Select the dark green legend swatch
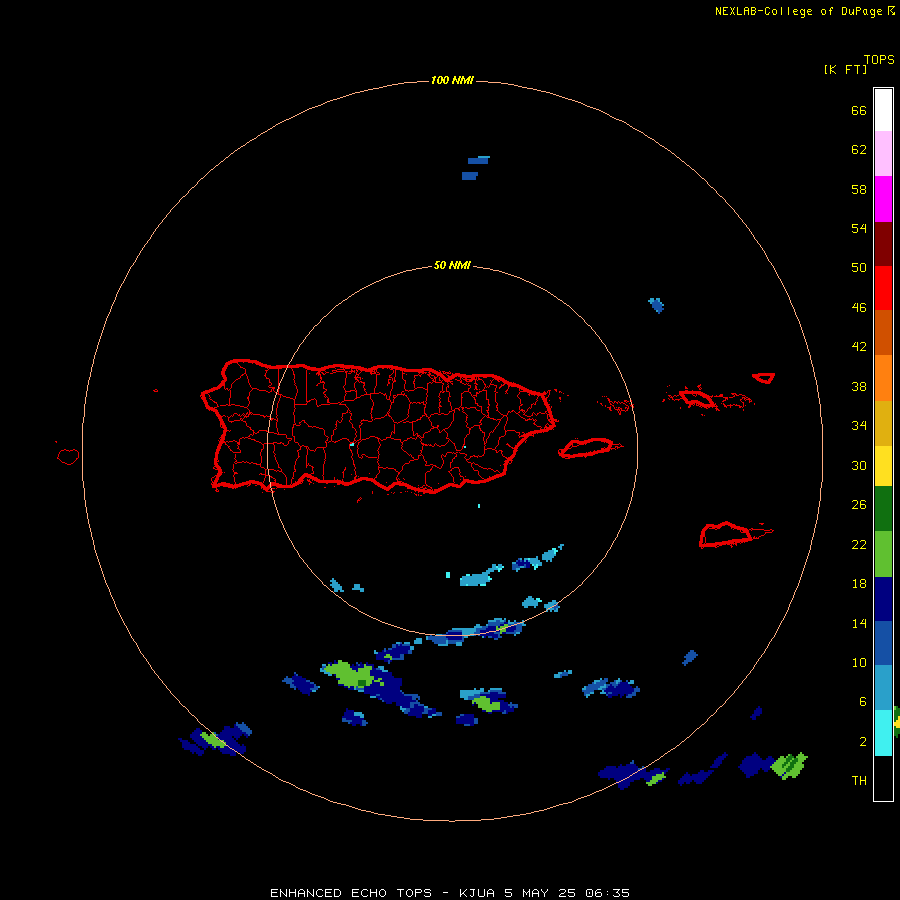This screenshot has width=900, height=900. (883, 509)
